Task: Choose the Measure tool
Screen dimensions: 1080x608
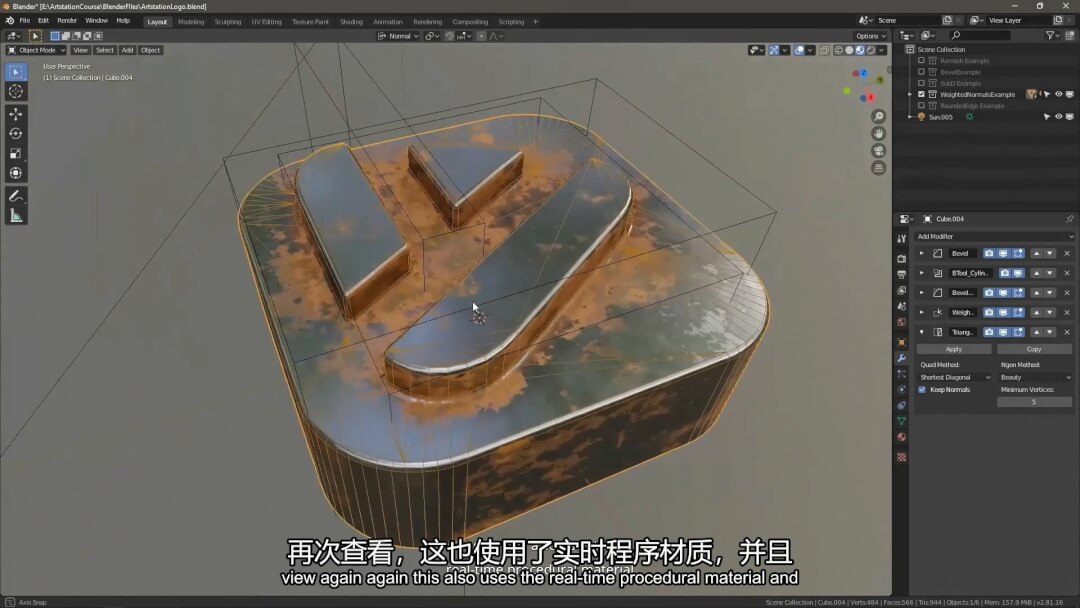Action: tap(16, 216)
